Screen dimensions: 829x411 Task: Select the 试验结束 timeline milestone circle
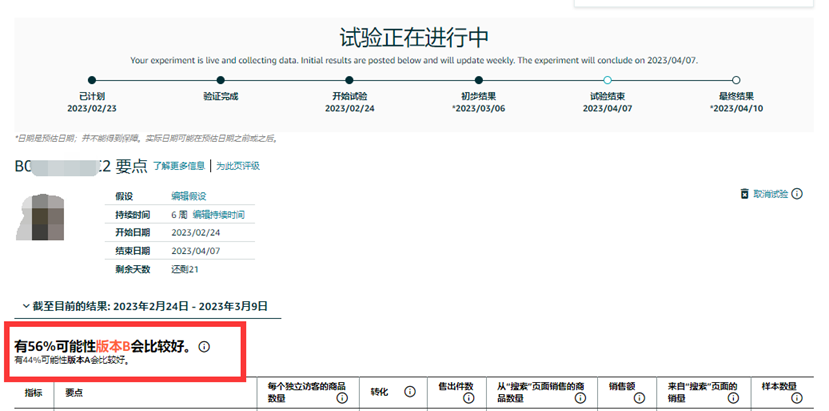(x=607, y=80)
